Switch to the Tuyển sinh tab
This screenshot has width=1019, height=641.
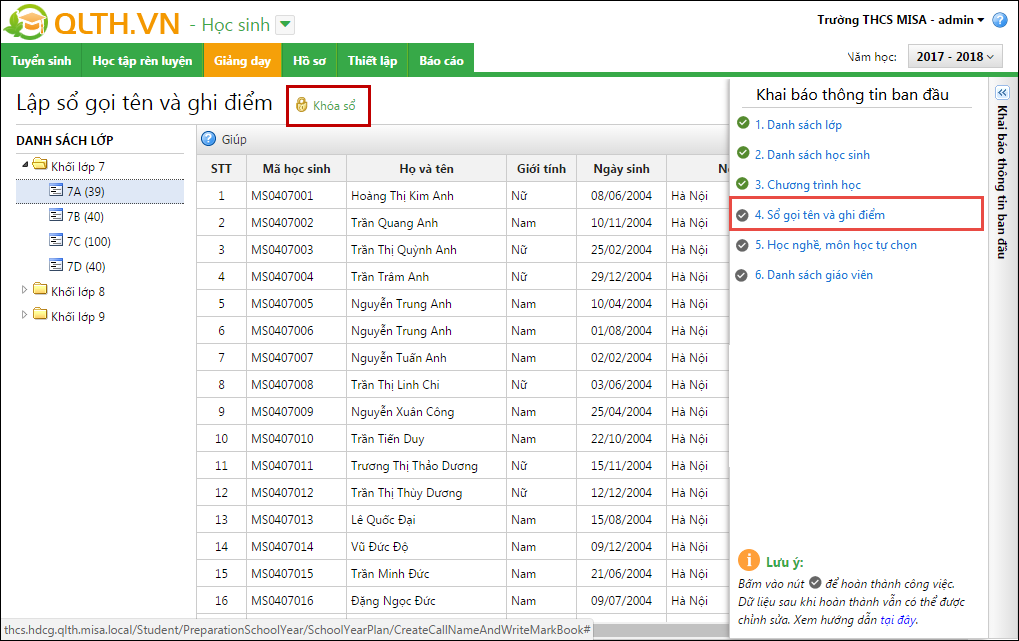tap(41, 61)
